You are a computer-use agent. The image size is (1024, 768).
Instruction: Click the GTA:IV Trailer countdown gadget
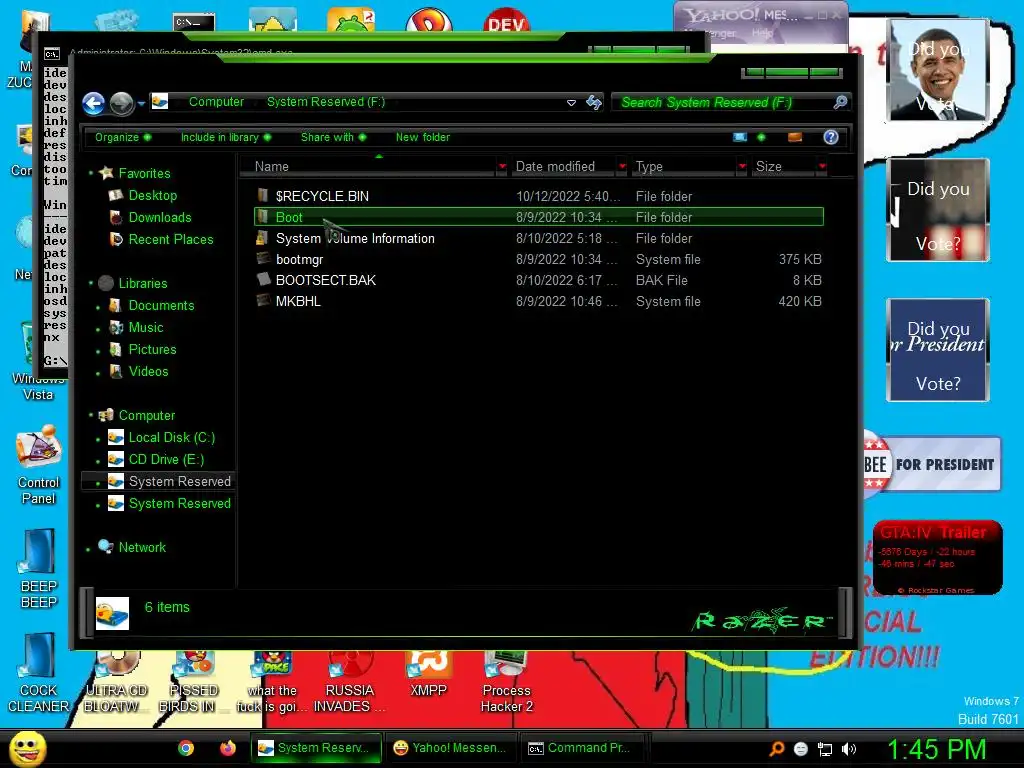(938, 558)
